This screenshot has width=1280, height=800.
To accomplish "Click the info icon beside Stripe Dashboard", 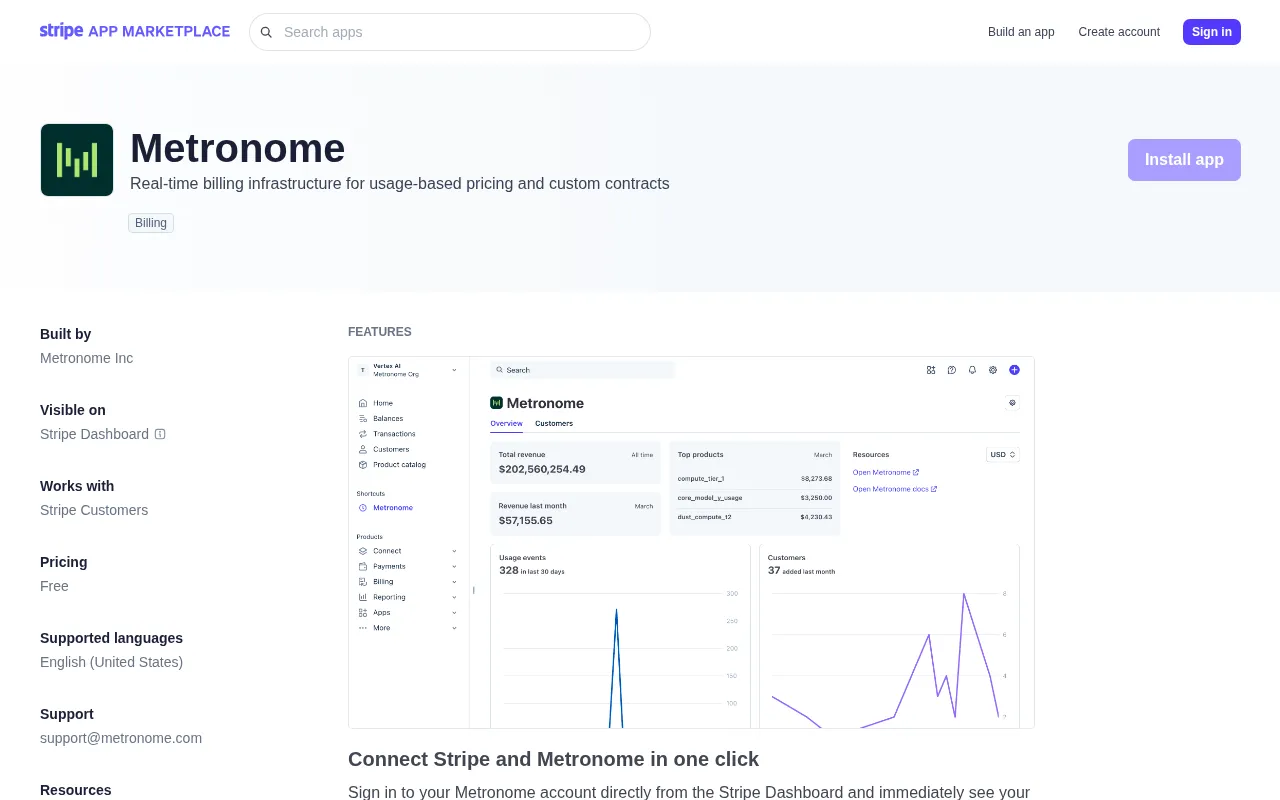I will 160,434.
